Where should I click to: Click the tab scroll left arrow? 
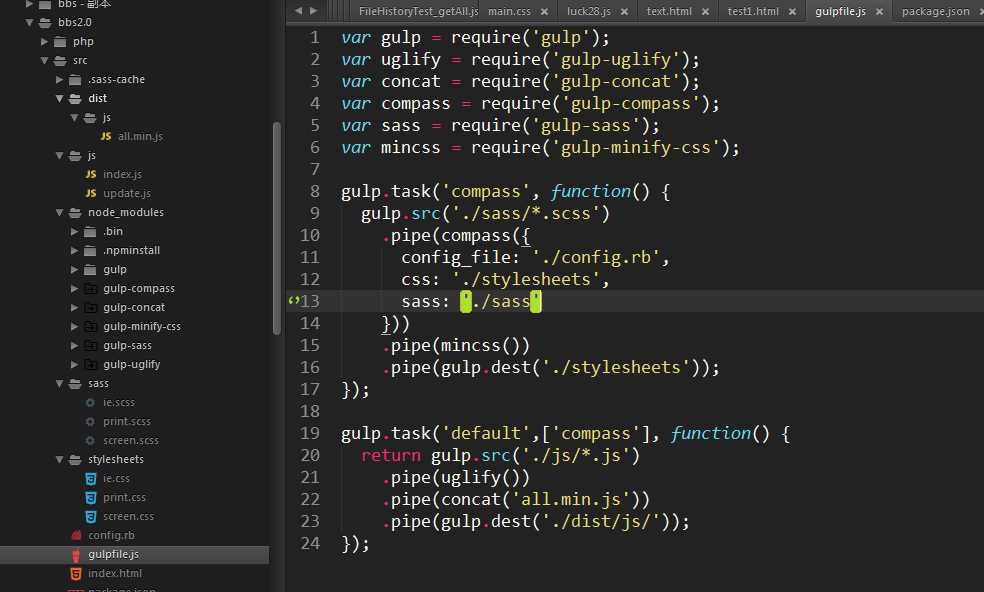click(299, 11)
